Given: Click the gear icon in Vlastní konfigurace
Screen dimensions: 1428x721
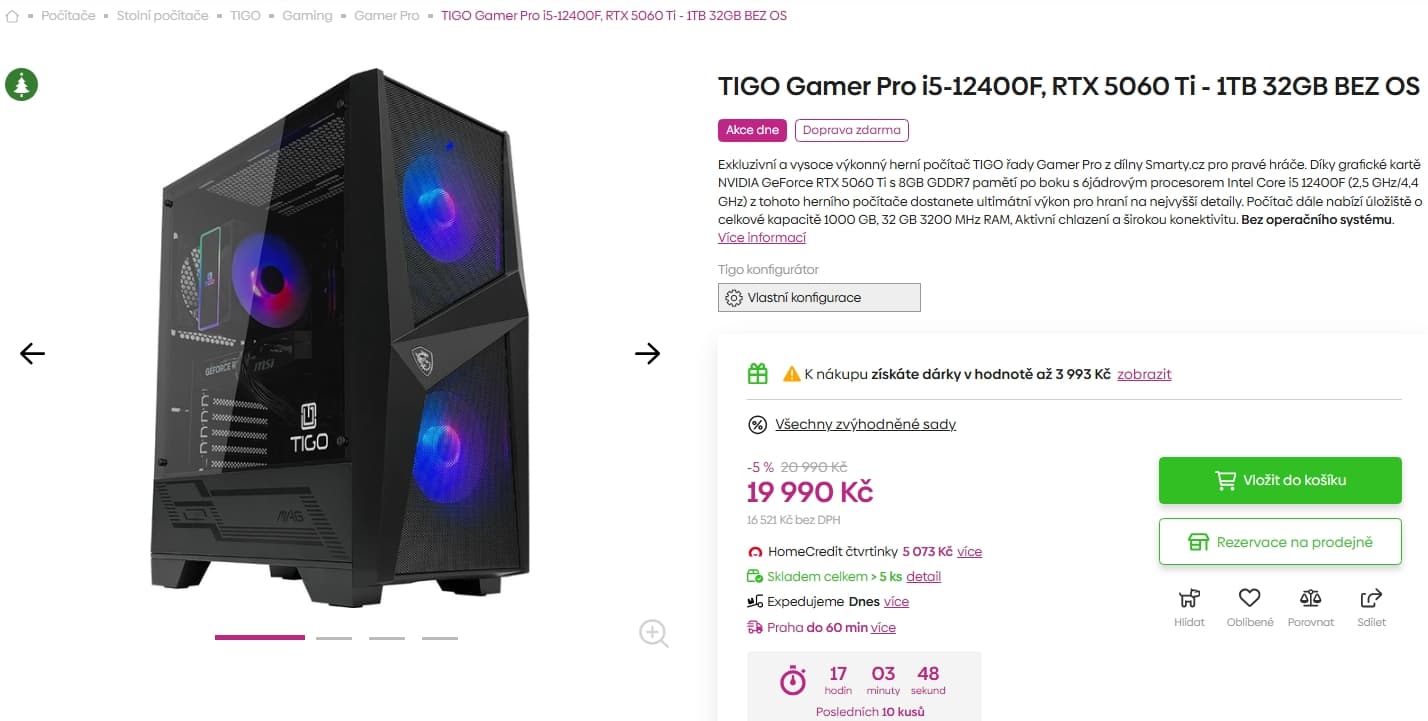Looking at the screenshot, I should [735, 297].
